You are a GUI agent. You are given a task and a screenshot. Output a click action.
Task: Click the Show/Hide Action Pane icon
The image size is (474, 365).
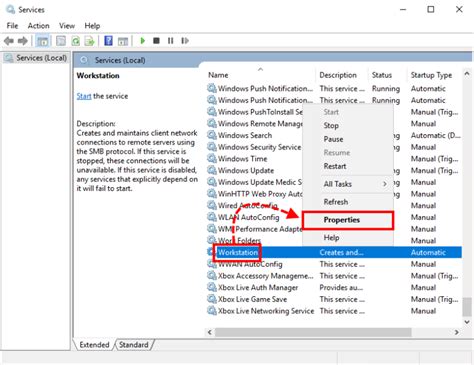pyautogui.click(x=123, y=41)
